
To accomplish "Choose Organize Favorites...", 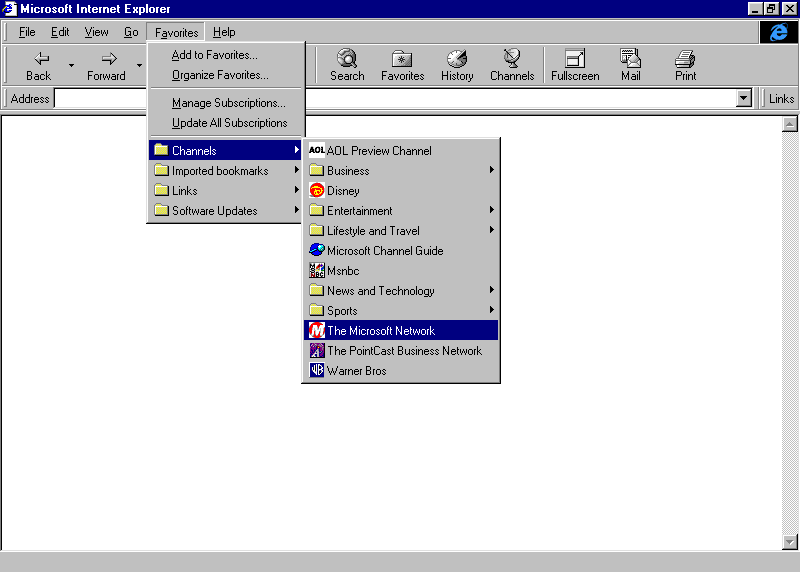I will 226,75.
